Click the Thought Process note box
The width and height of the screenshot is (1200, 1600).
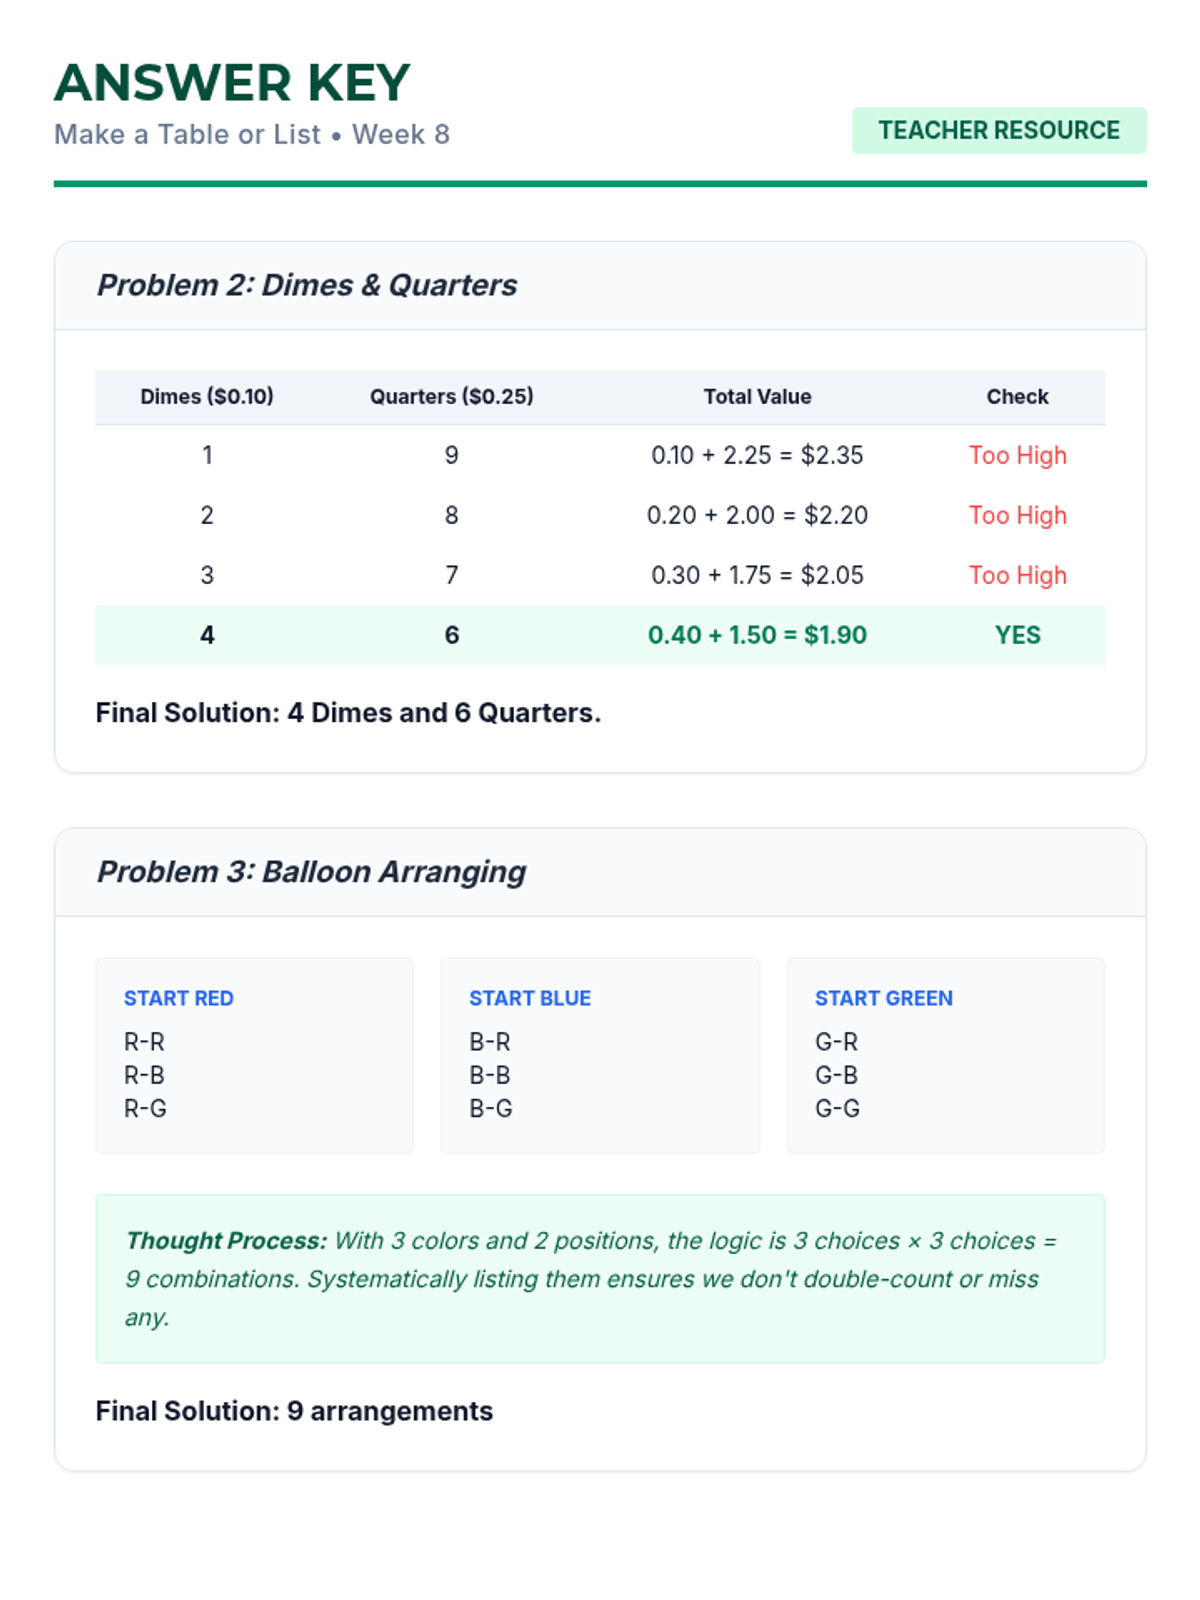click(x=600, y=1278)
